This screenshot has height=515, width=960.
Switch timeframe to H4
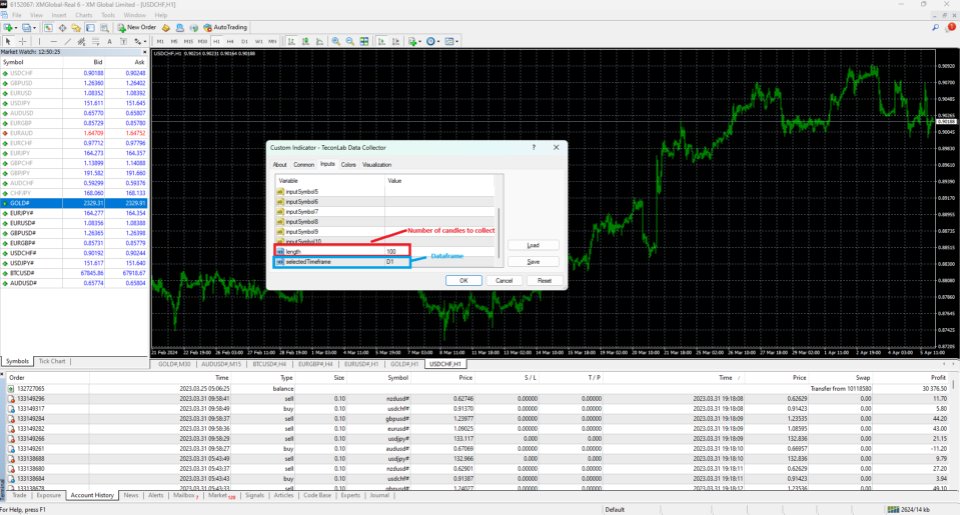coord(230,42)
